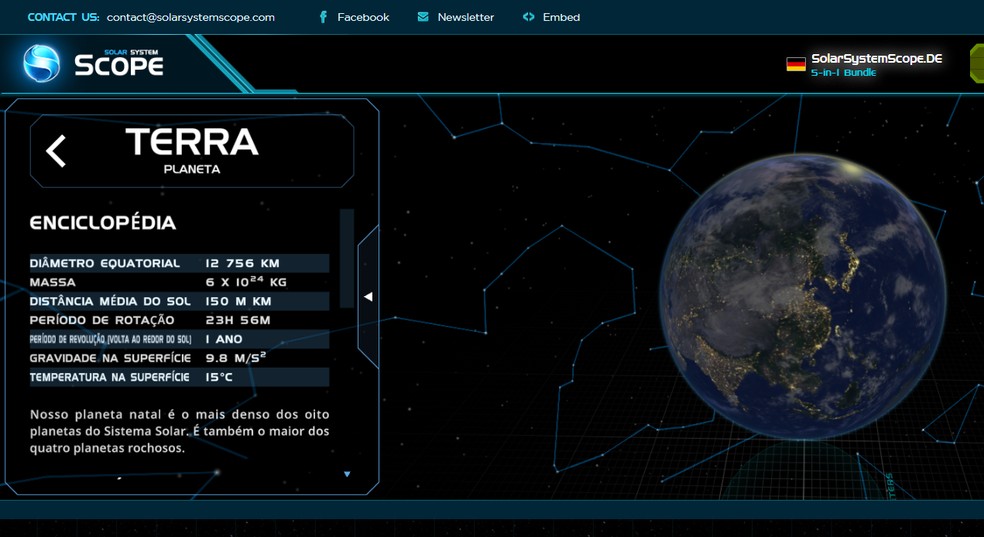Click the PLANETA subtitle under TERRA
Image resolution: width=984 pixels, height=537 pixels.
click(x=192, y=169)
